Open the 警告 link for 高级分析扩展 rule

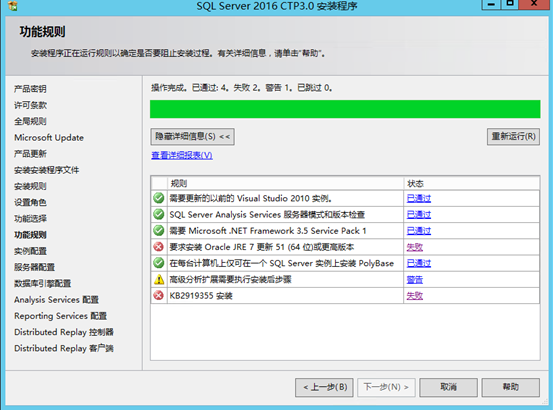[x=414, y=279]
